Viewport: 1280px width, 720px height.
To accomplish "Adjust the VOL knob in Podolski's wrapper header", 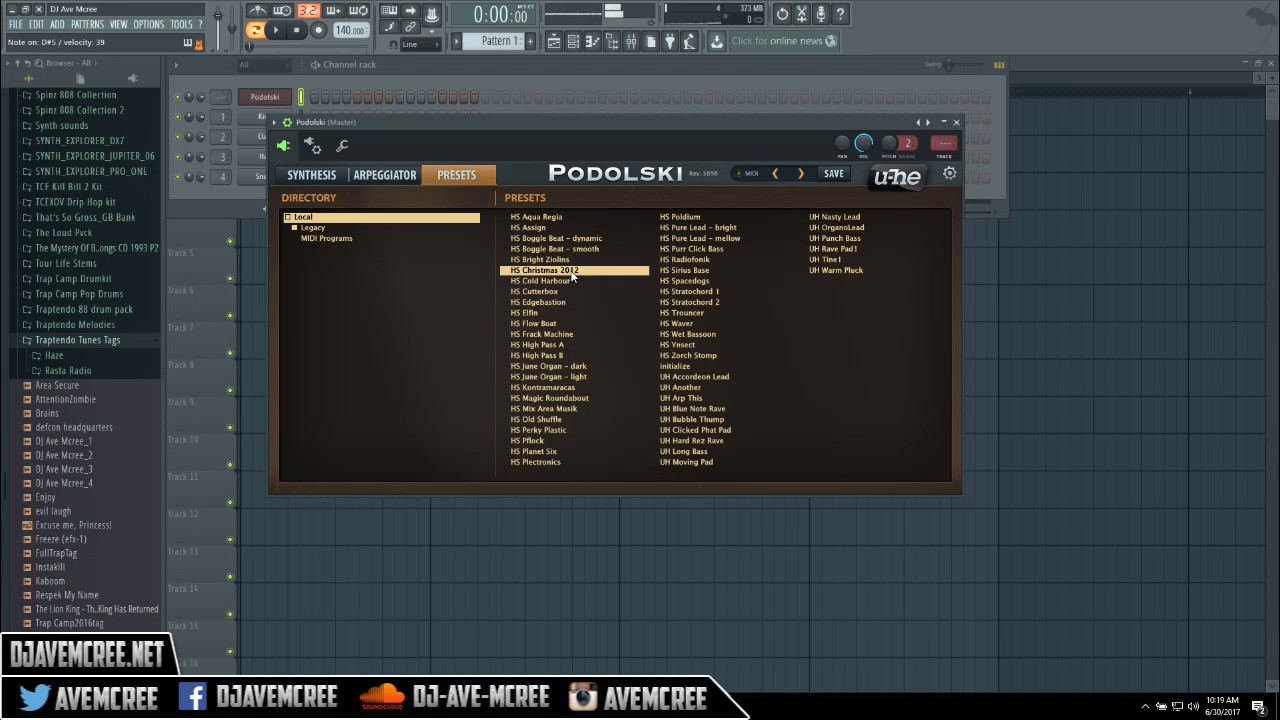I will click(x=863, y=142).
